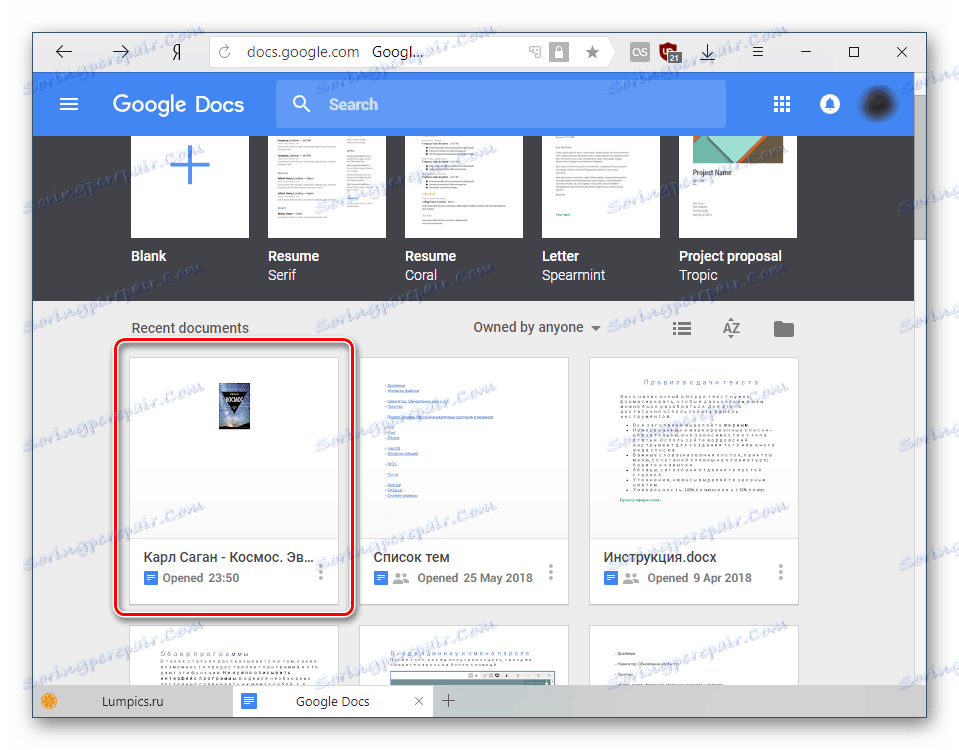Choose the Resume Coral template
The height and width of the screenshot is (750, 959).
(464, 187)
